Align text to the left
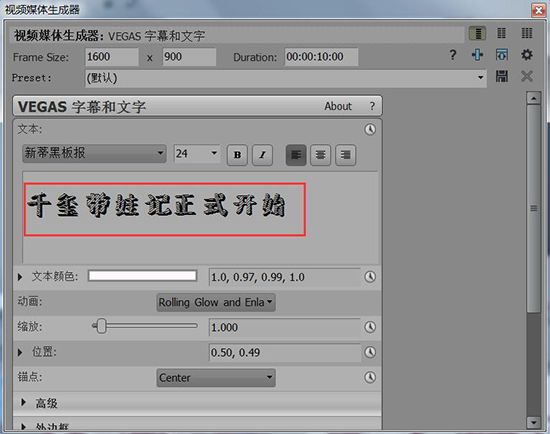This screenshot has height=434, width=550. click(296, 155)
